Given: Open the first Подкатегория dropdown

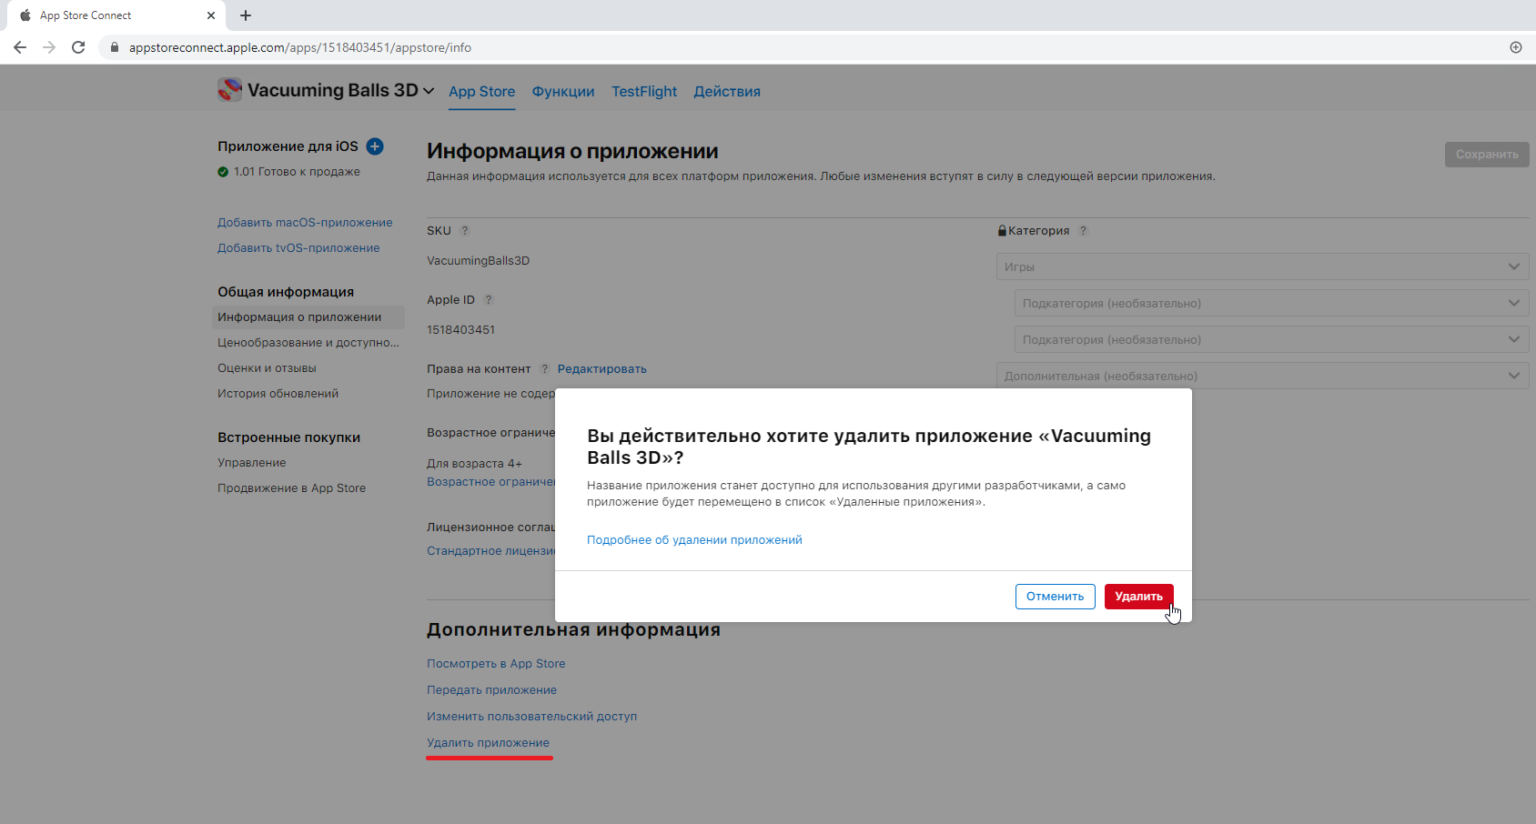Looking at the screenshot, I should click(1272, 303).
